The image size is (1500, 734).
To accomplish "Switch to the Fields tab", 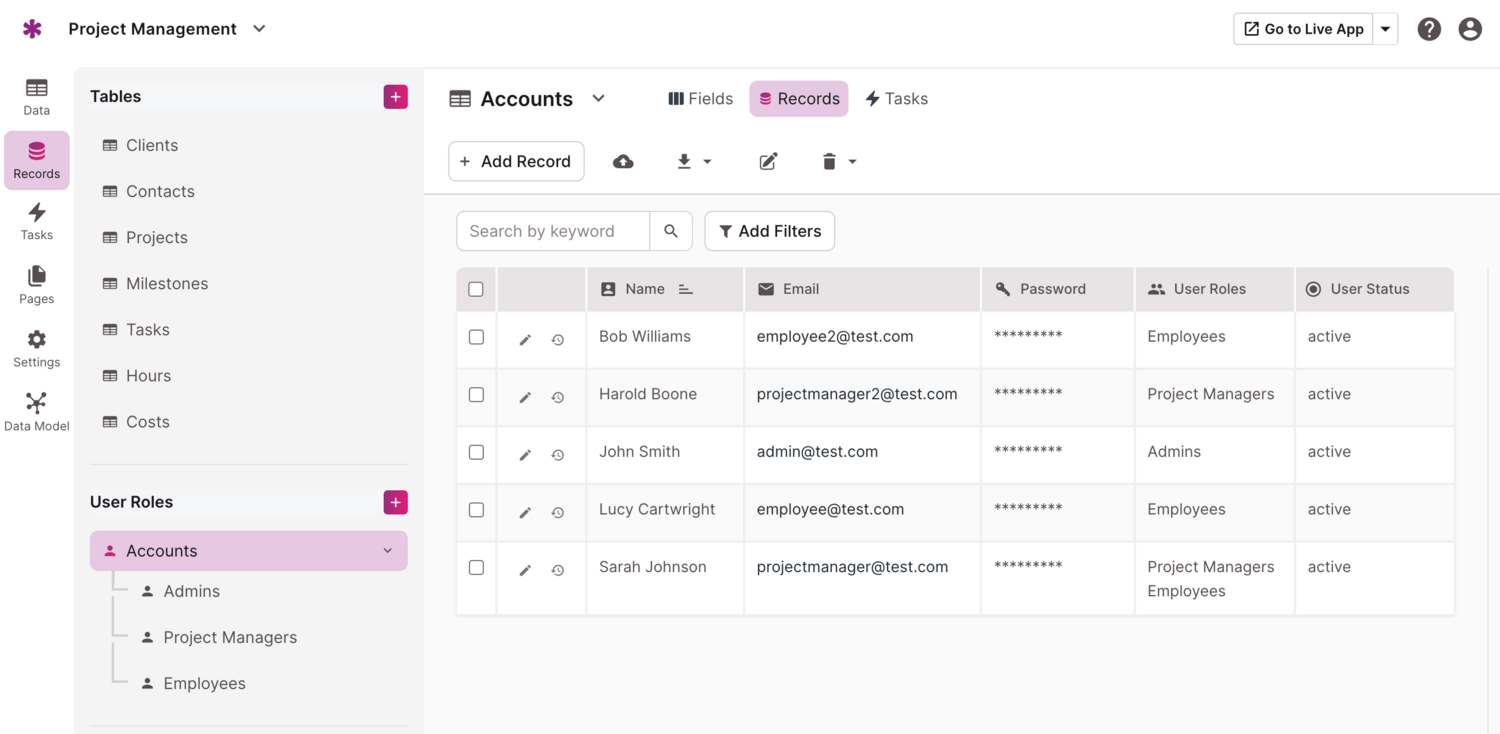I will (x=700, y=99).
